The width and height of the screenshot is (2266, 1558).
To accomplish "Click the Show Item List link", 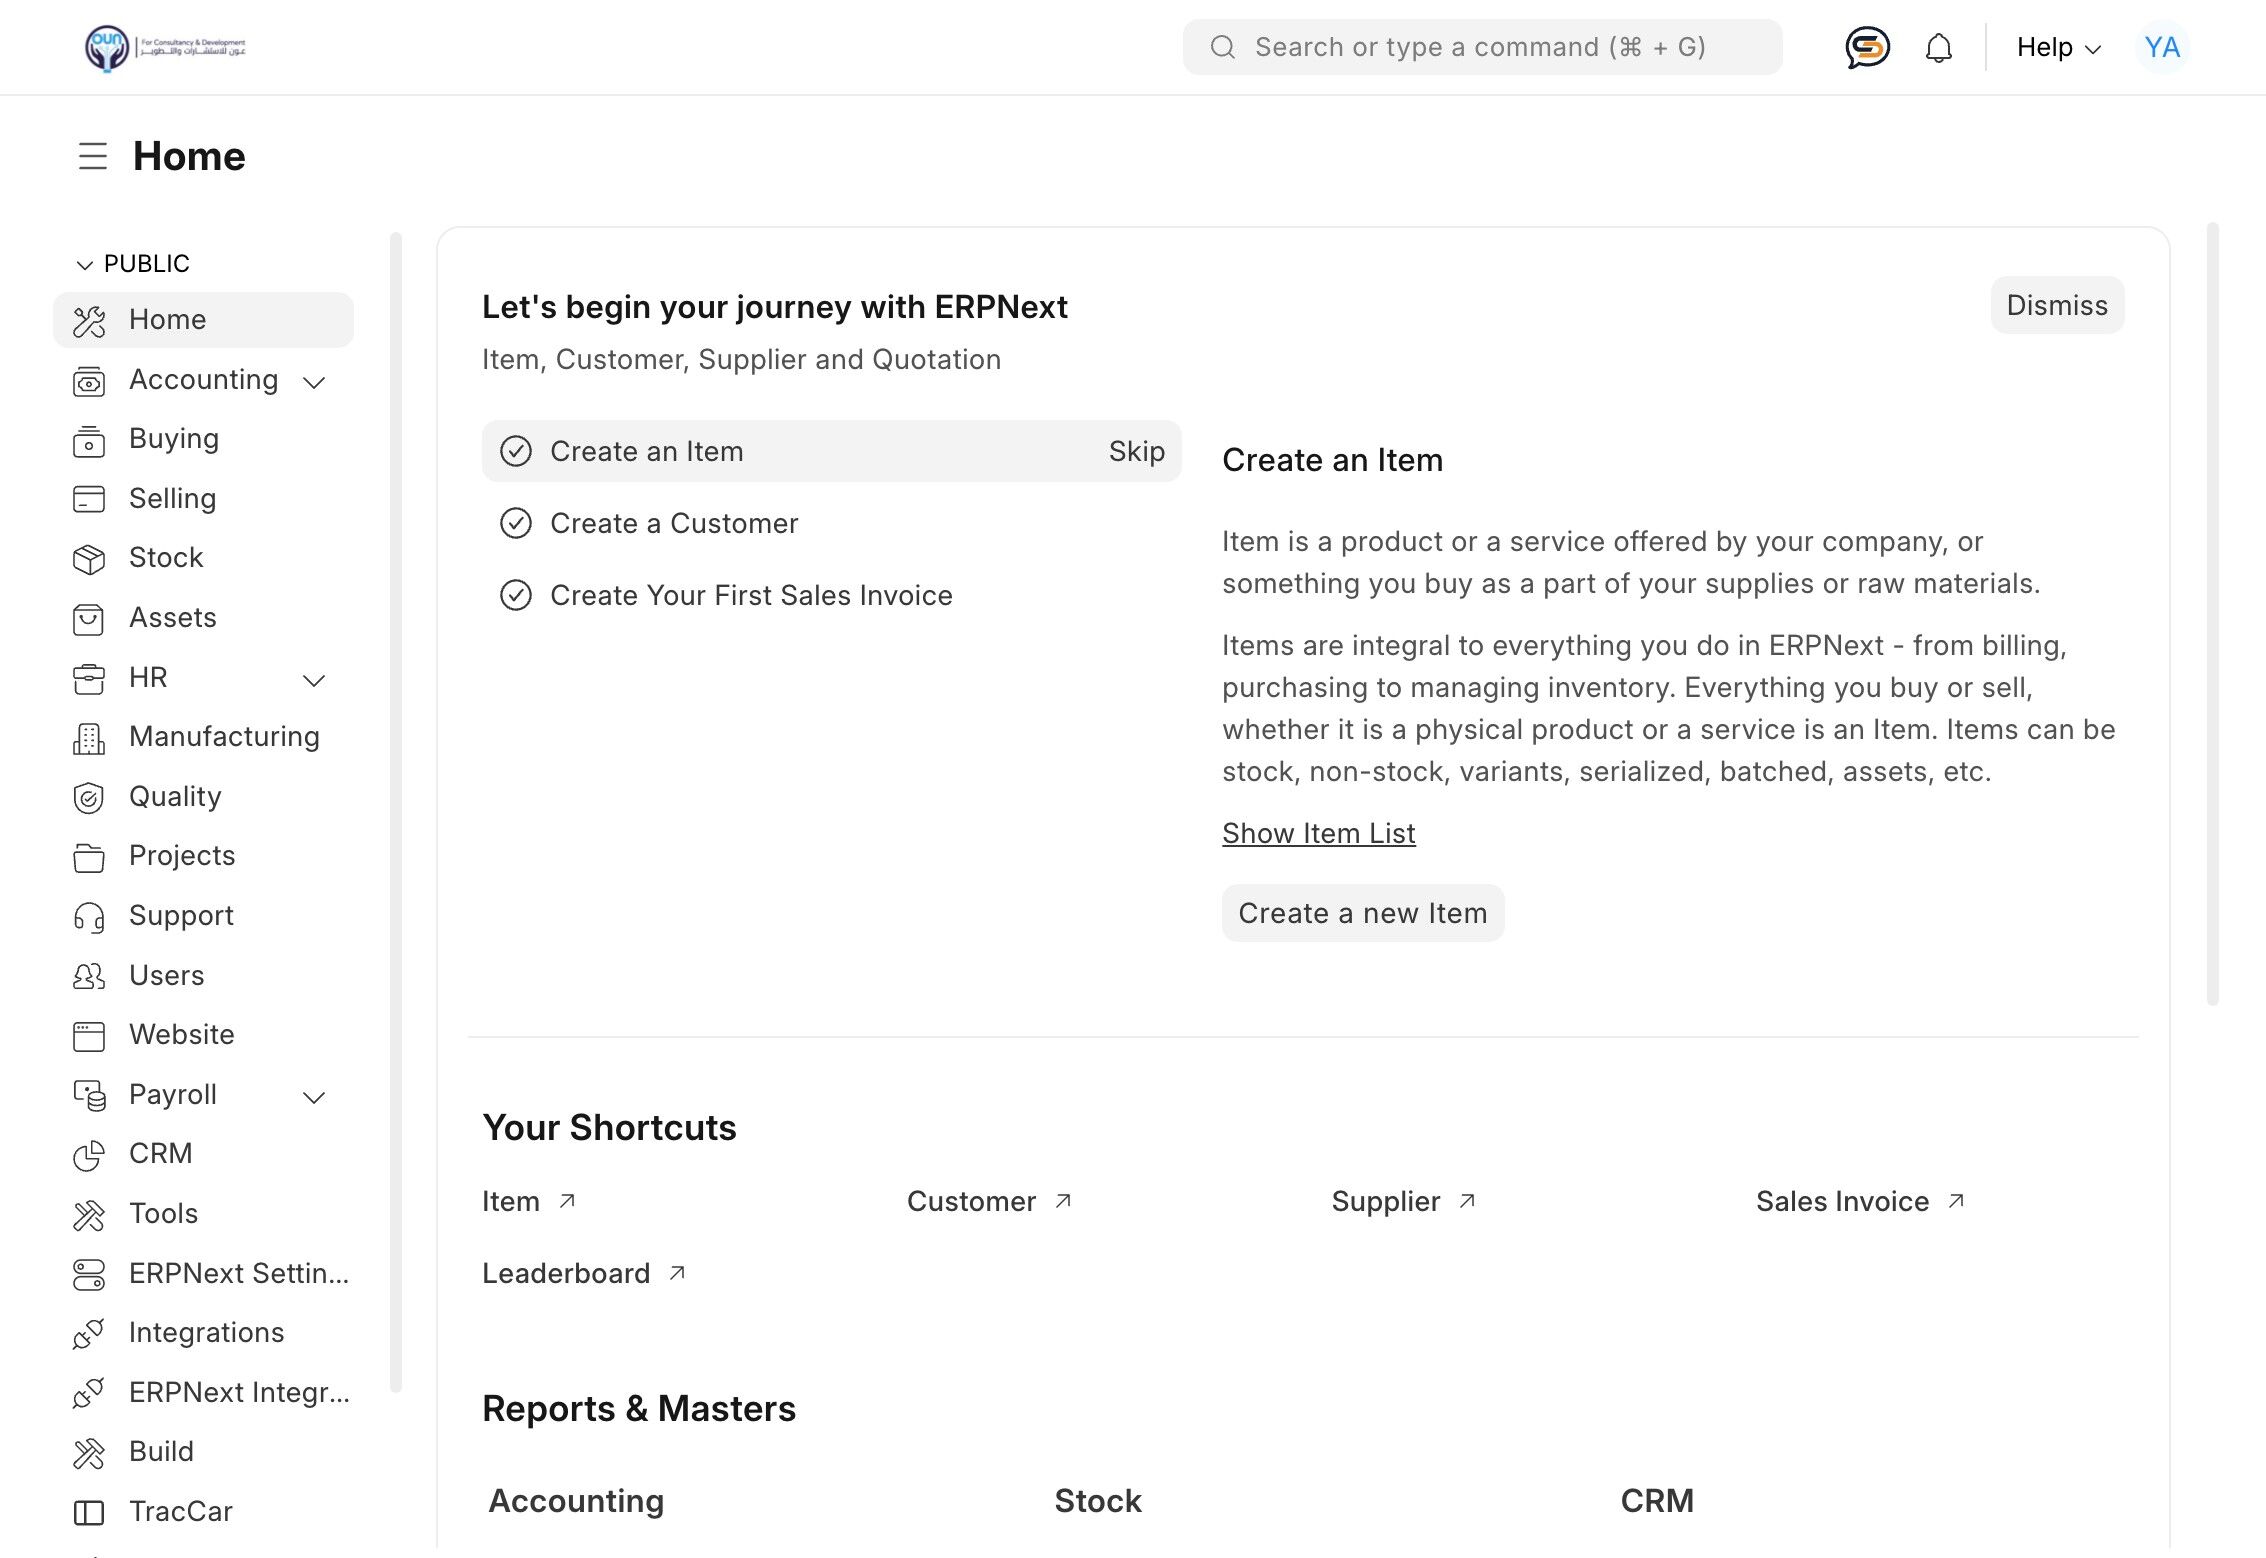I will (x=1318, y=833).
